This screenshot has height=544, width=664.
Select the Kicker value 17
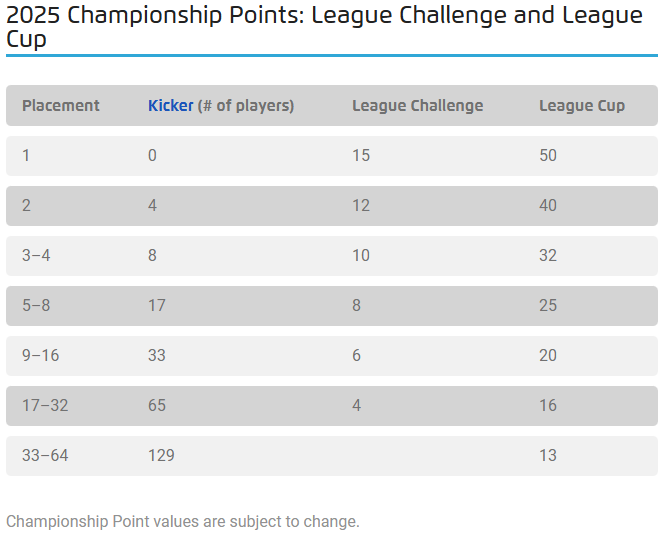157,306
